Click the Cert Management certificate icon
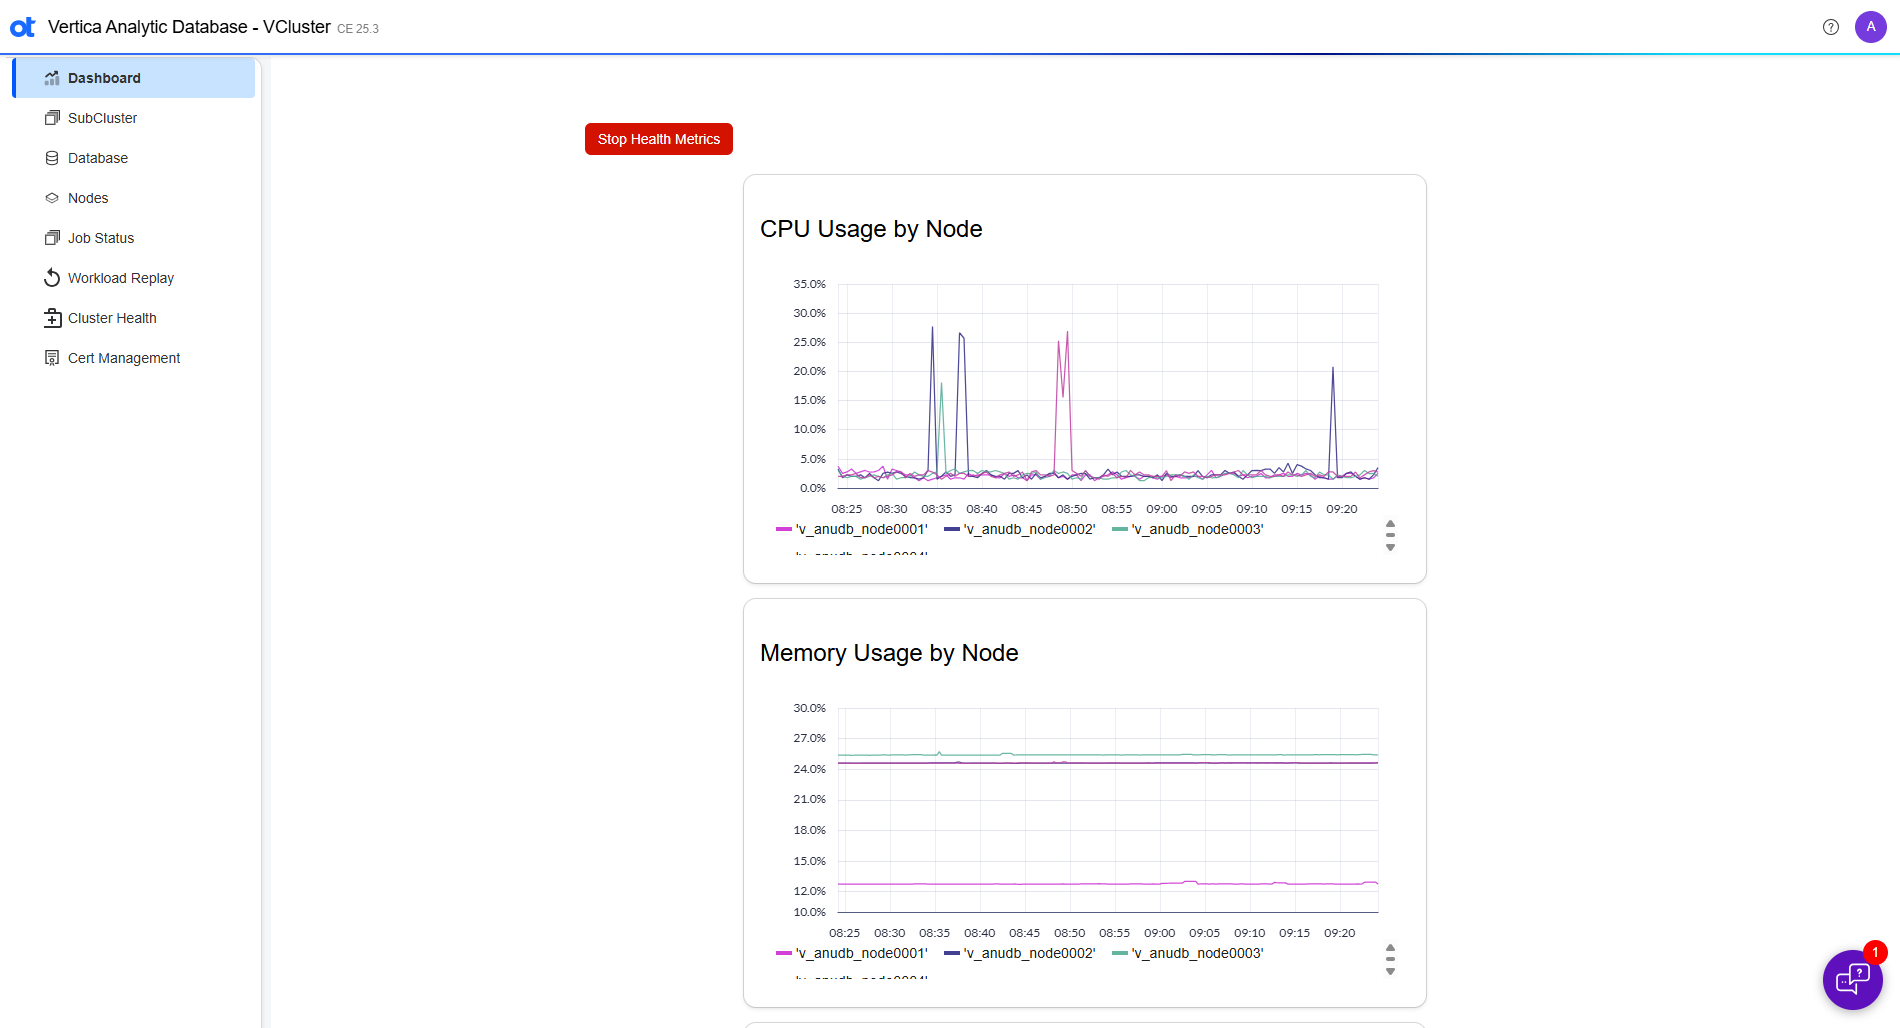The image size is (1900, 1028). 52,358
